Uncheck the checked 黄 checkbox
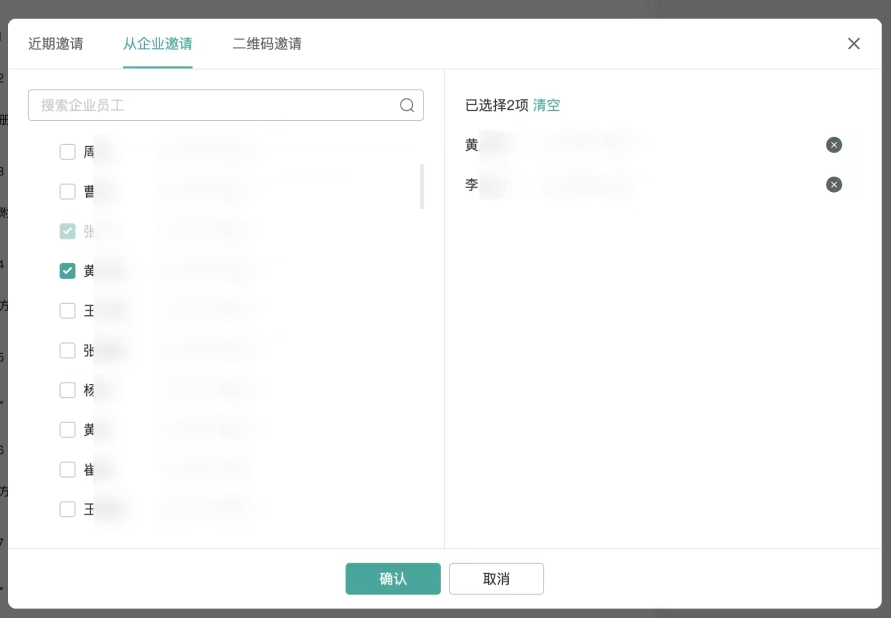The width and height of the screenshot is (891, 618). (x=68, y=271)
